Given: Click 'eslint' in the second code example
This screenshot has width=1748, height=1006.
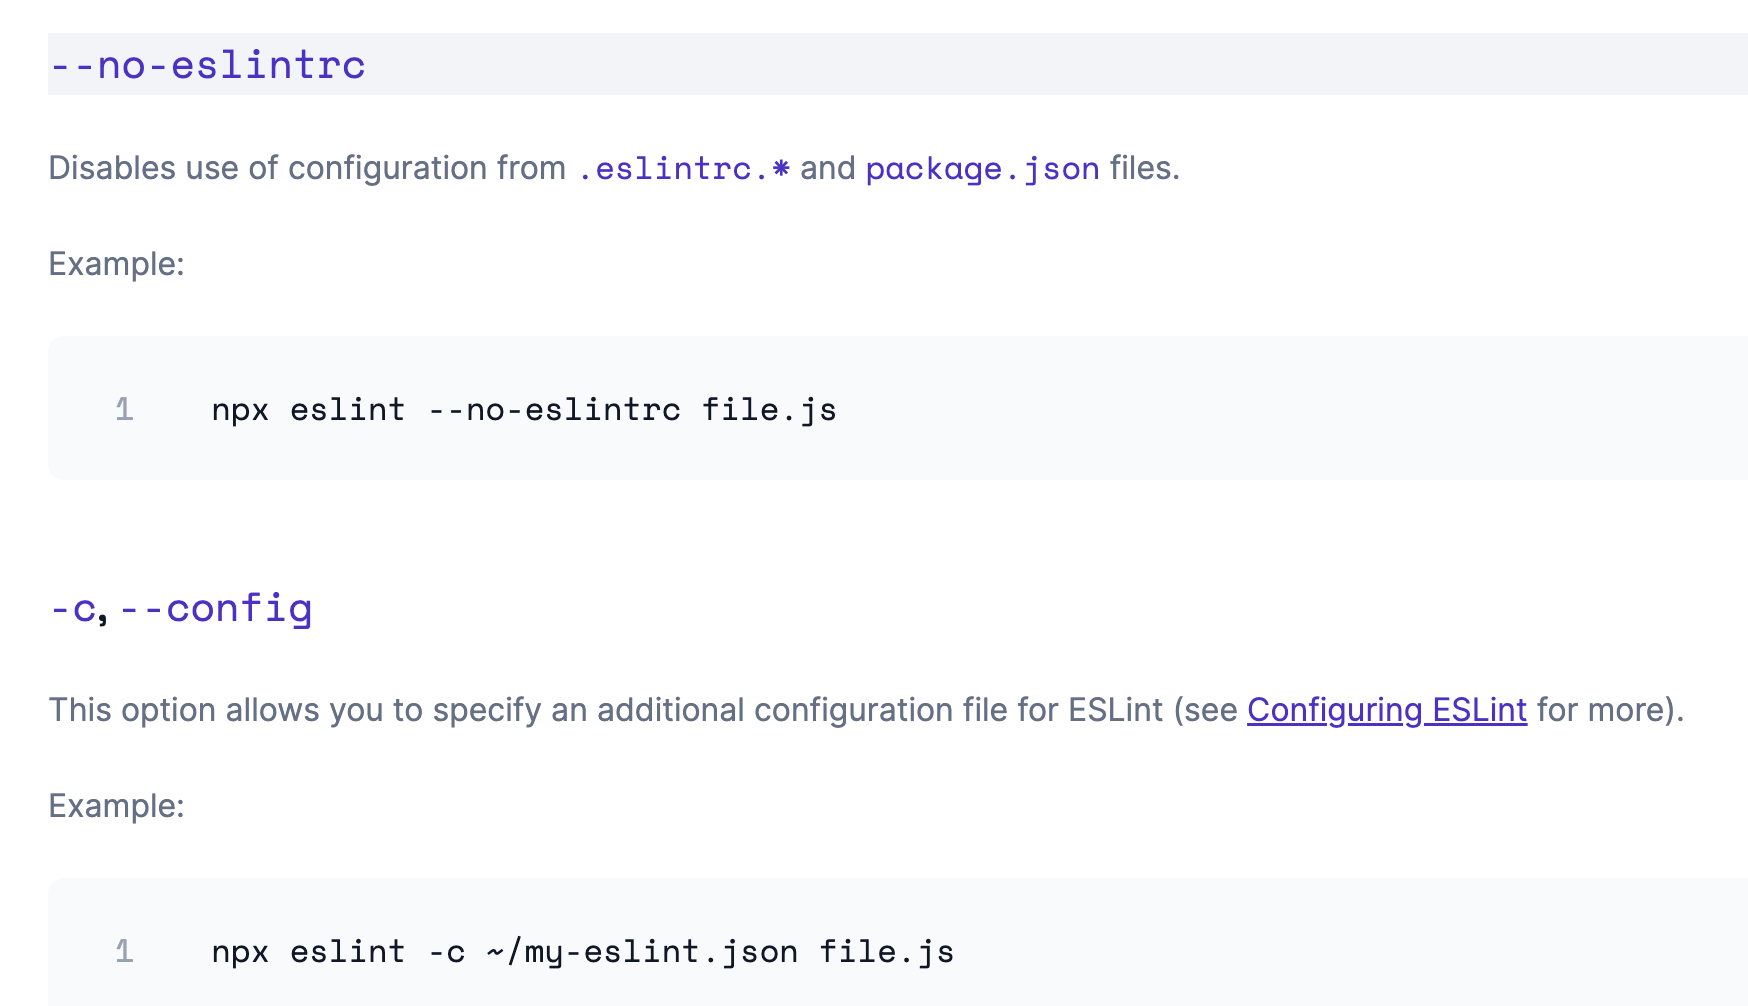Looking at the screenshot, I should 347,951.
